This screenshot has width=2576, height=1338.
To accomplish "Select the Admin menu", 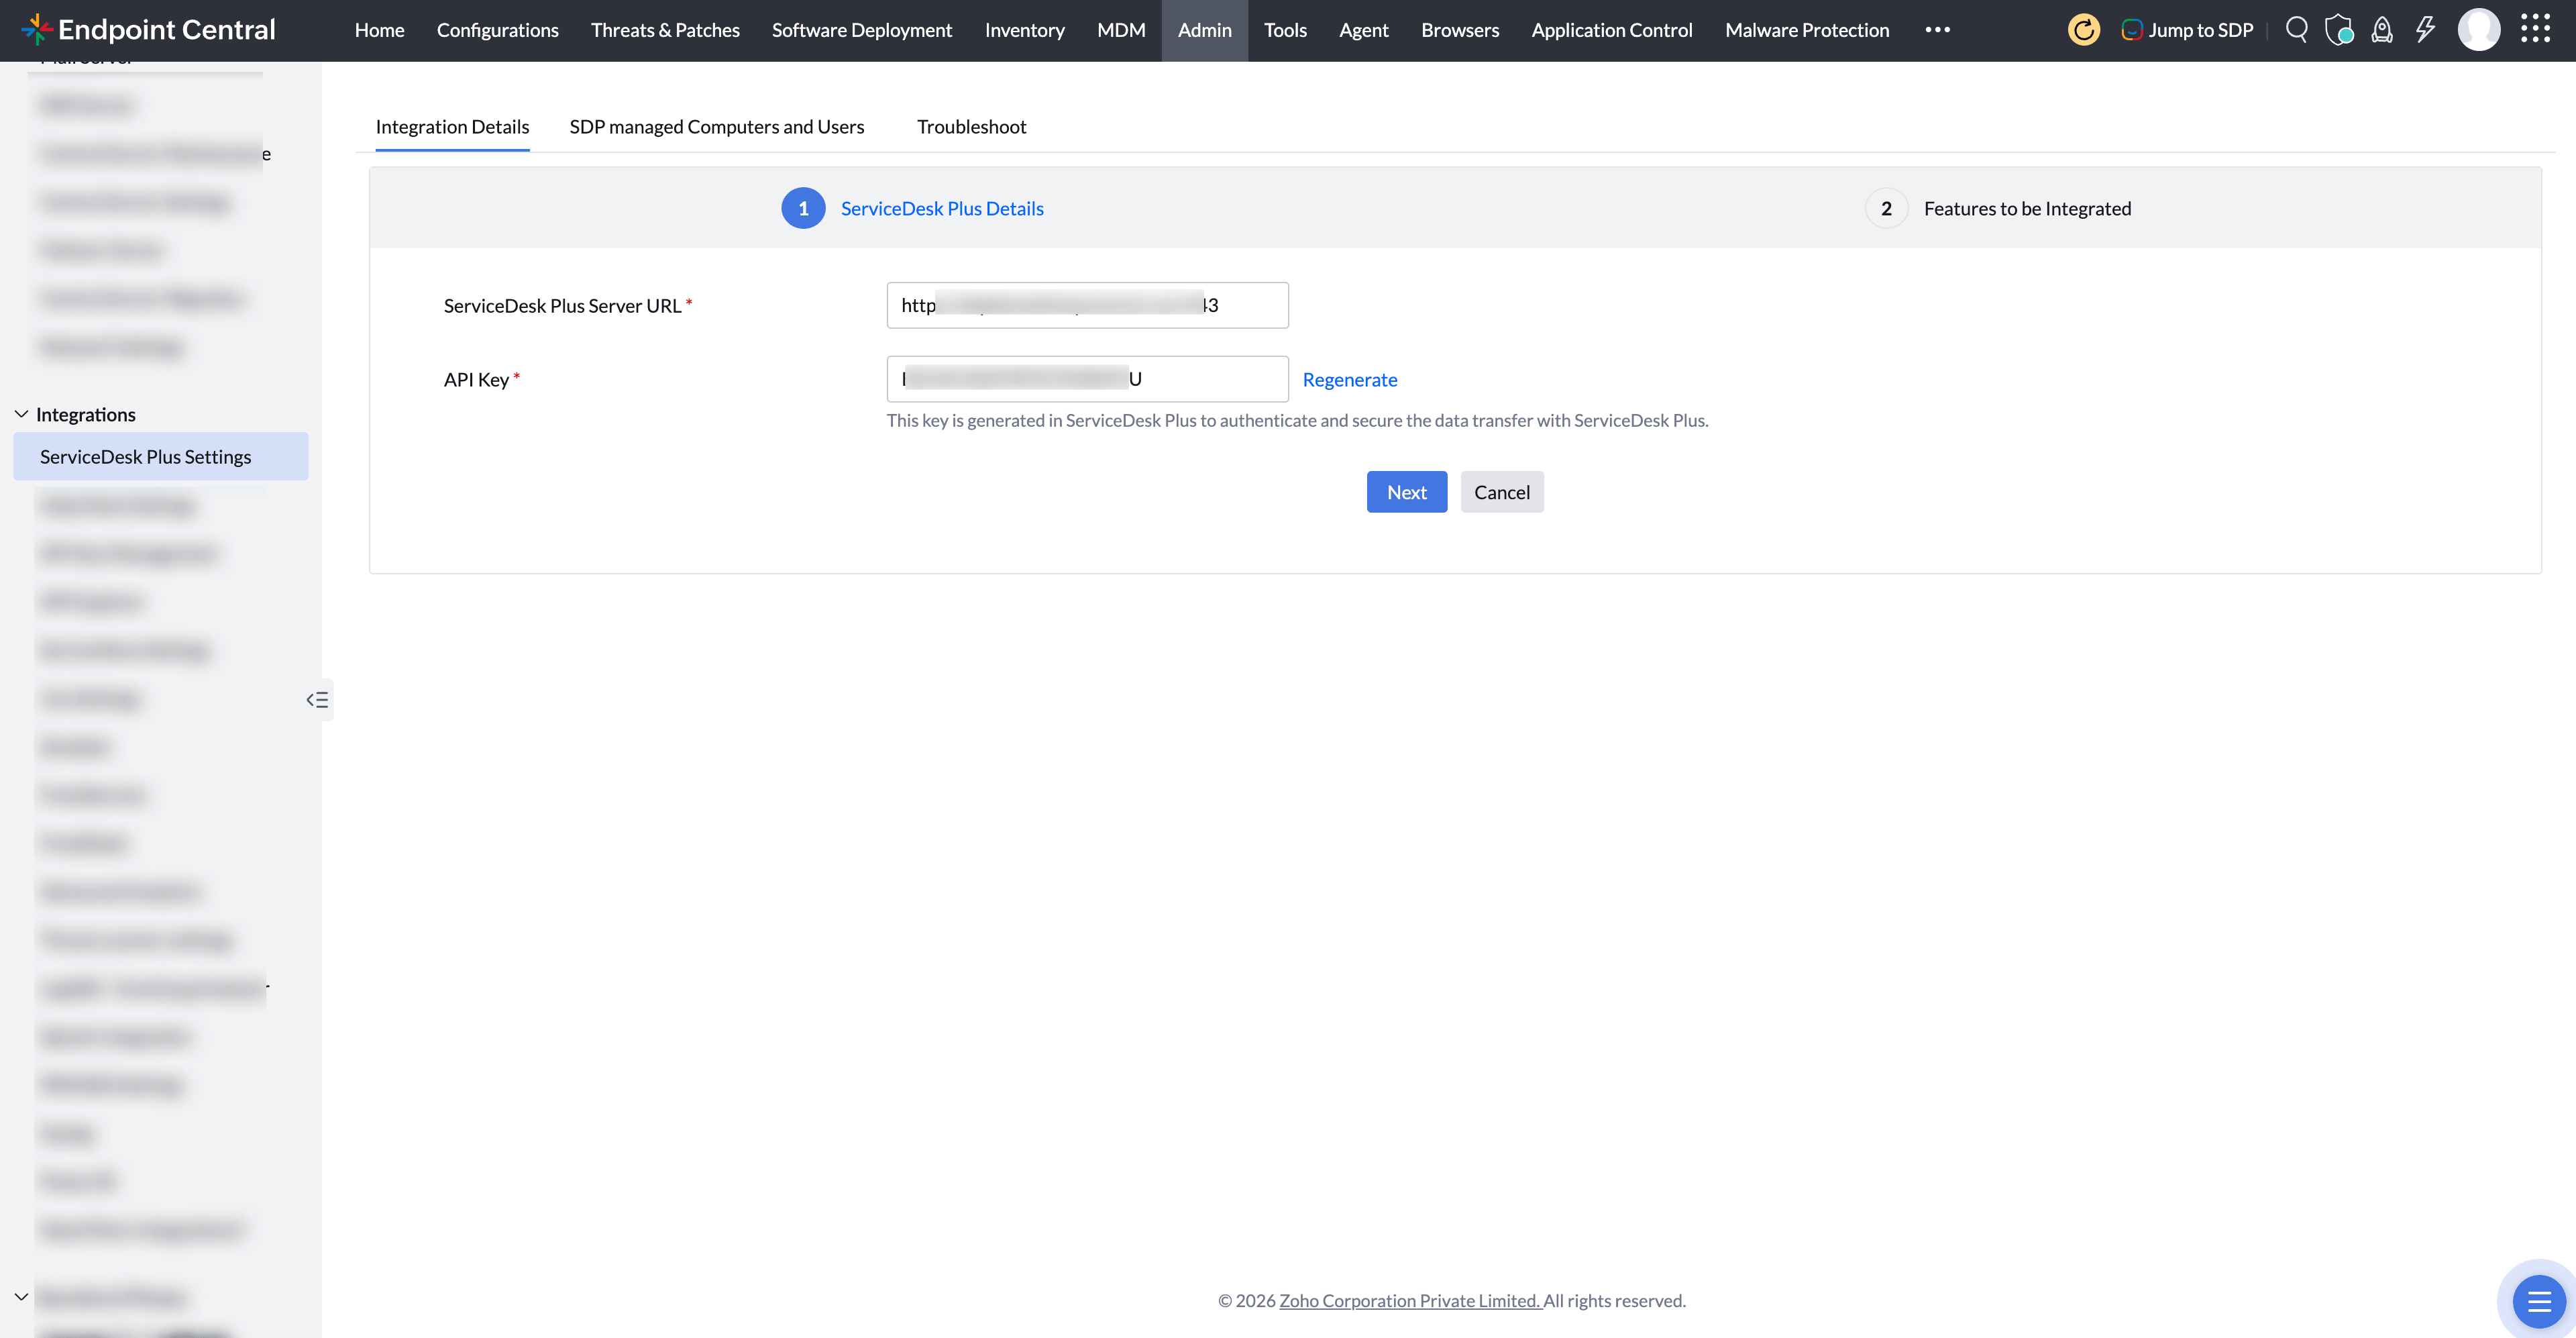I will pyautogui.click(x=1205, y=30).
